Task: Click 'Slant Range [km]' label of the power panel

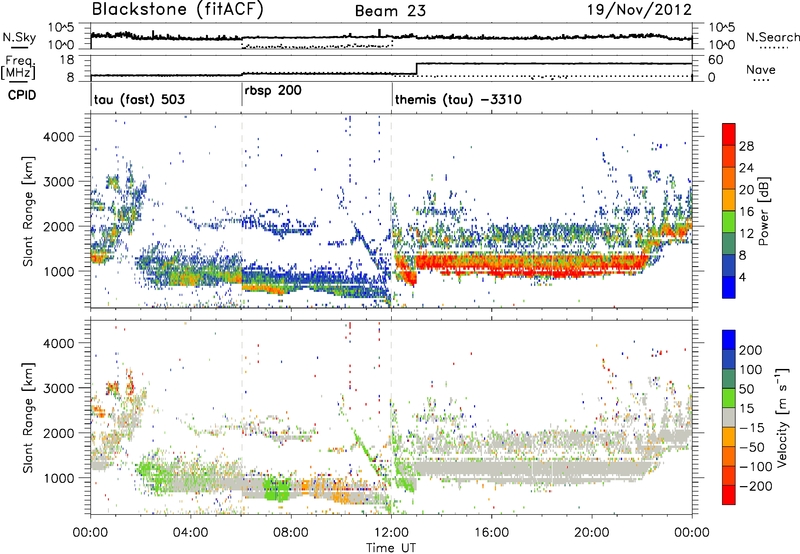Action: pyautogui.click(x=28, y=211)
